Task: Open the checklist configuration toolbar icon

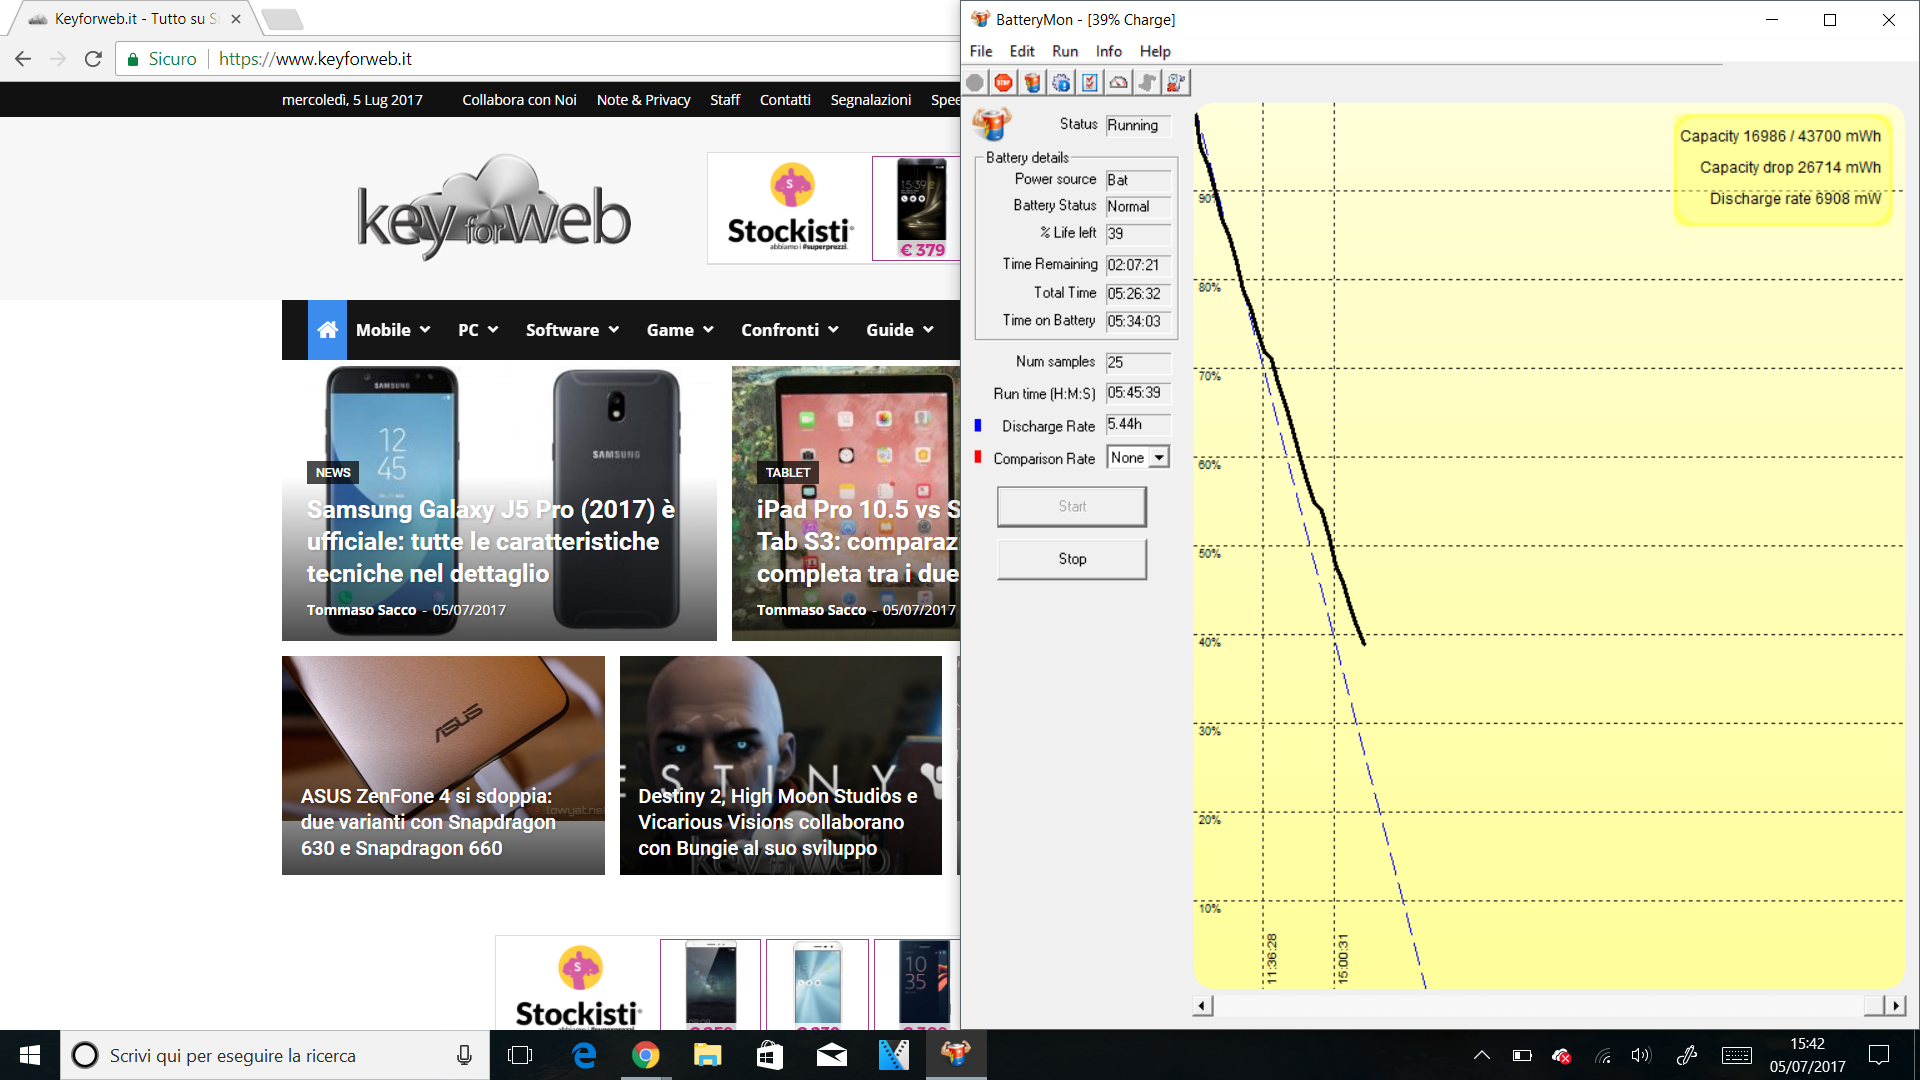Action: [x=1090, y=83]
